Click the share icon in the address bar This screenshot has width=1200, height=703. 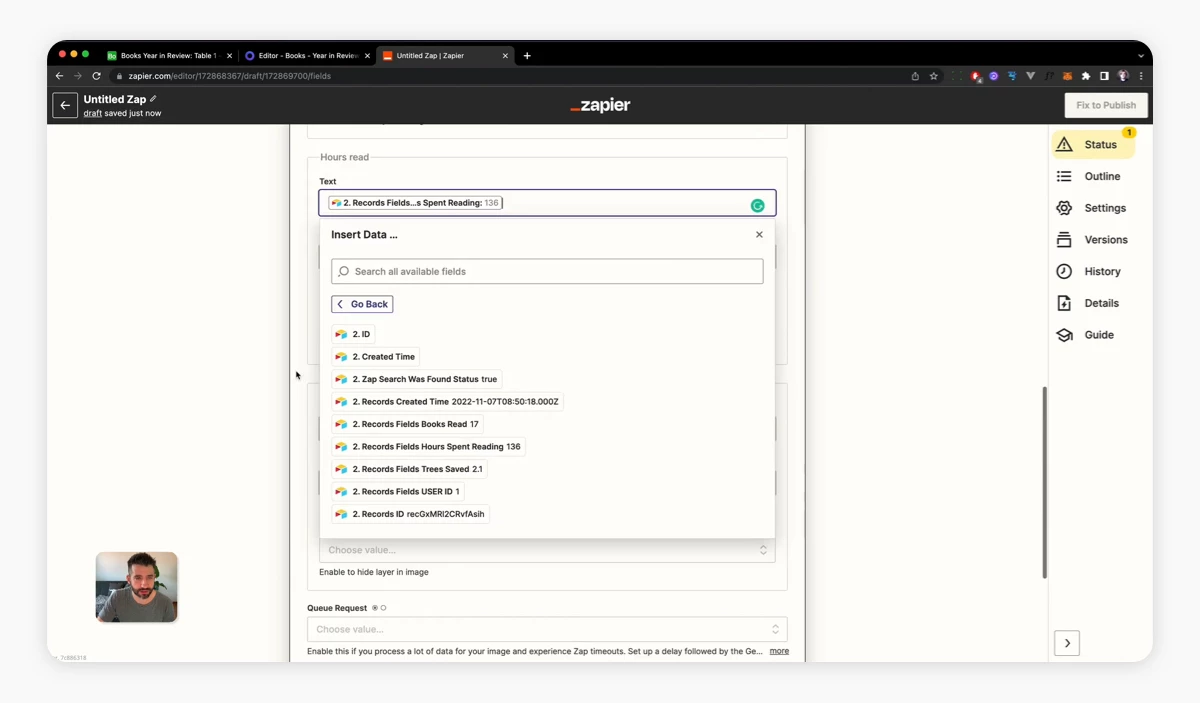tap(915, 76)
